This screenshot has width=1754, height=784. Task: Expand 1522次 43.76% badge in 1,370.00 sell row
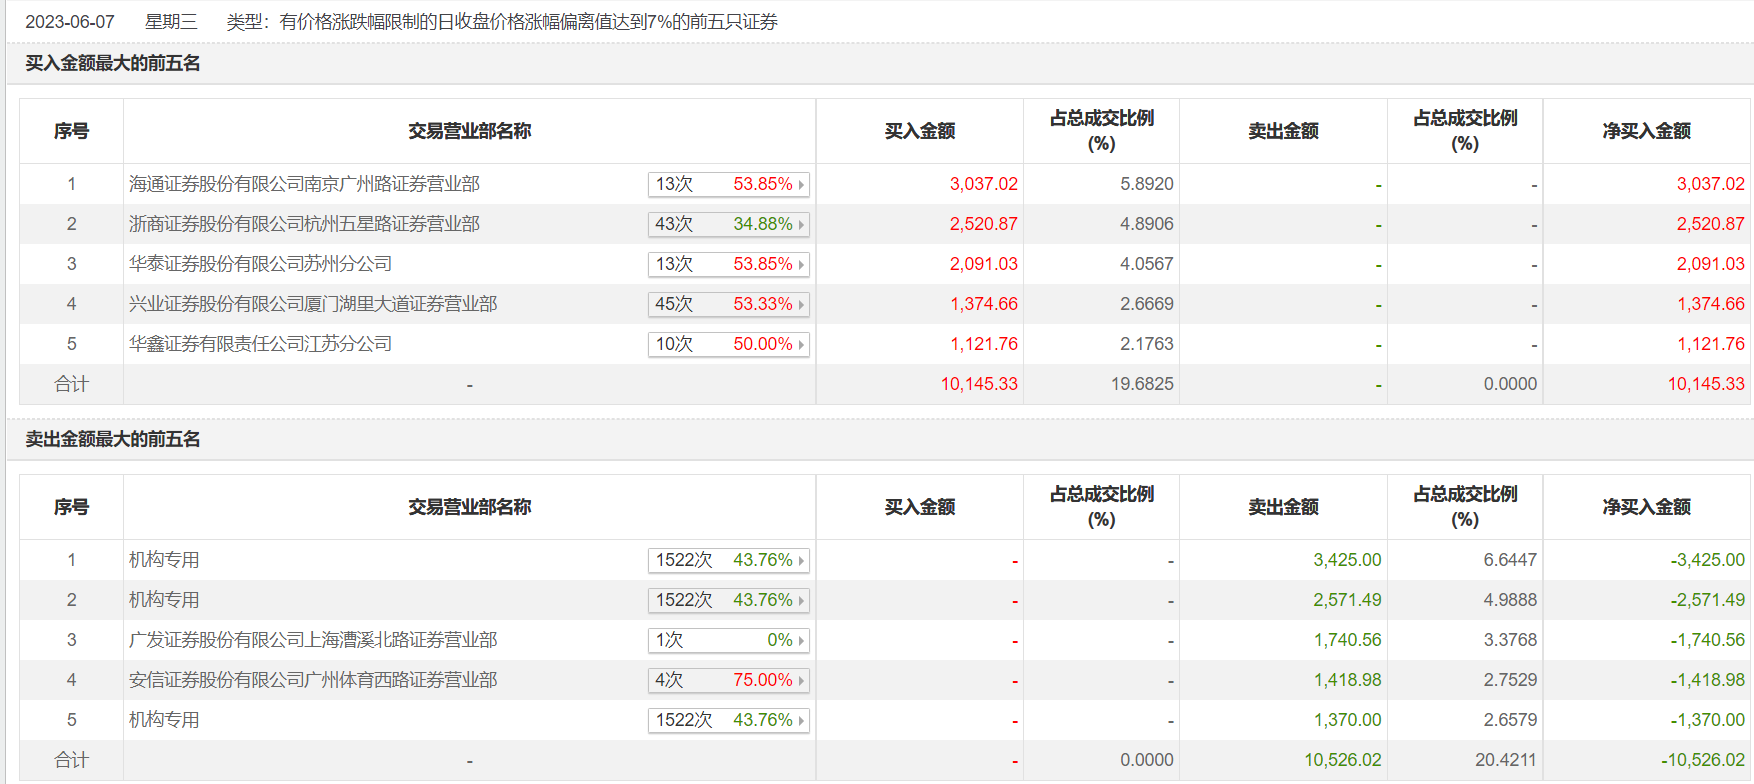coord(729,720)
